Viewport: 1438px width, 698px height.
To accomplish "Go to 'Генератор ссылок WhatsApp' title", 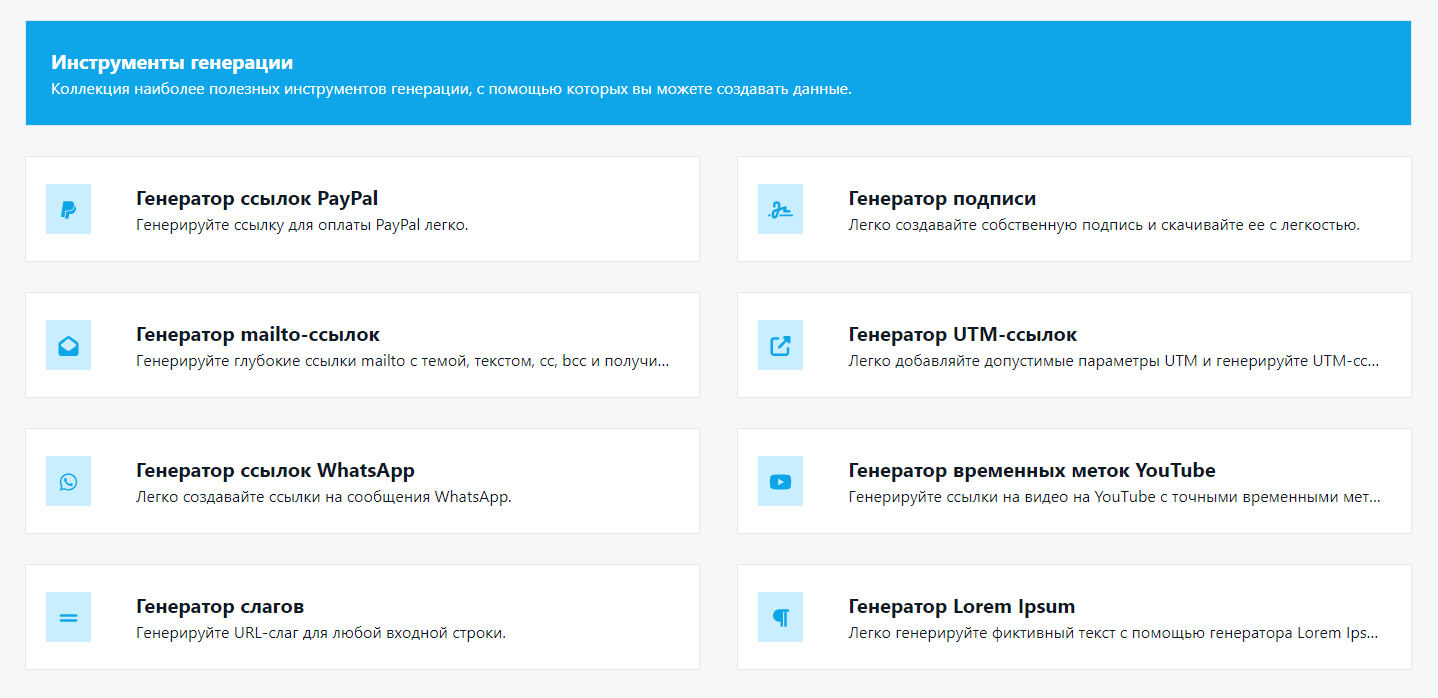I will [275, 470].
